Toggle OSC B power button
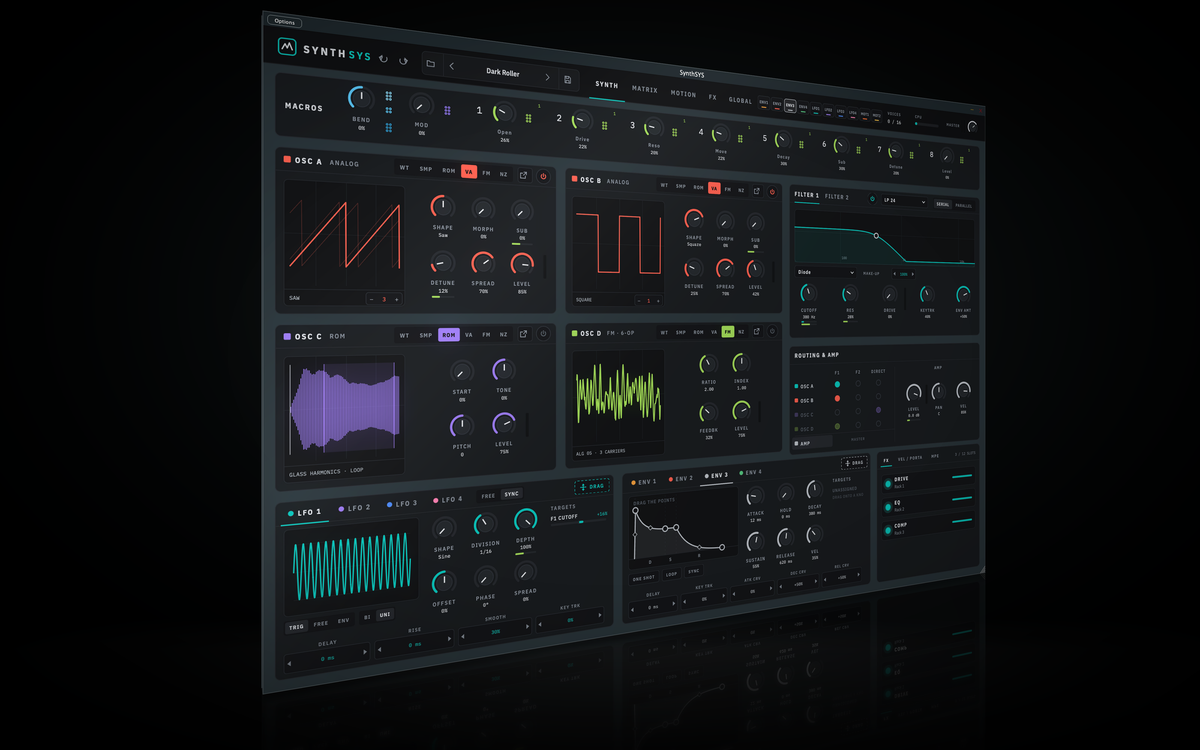The width and height of the screenshot is (1200, 750). [x=772, y=192]
